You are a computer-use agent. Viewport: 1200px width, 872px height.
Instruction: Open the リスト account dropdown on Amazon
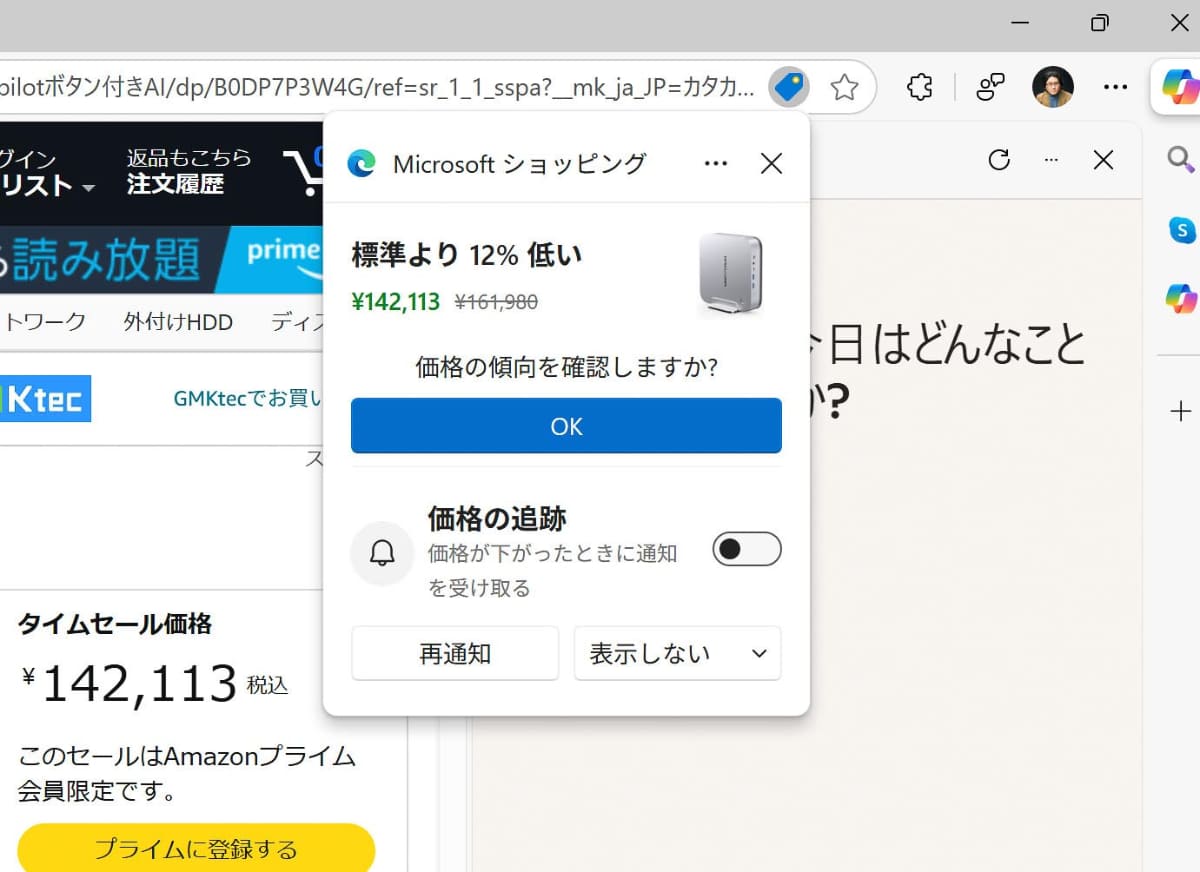point(48,185)
